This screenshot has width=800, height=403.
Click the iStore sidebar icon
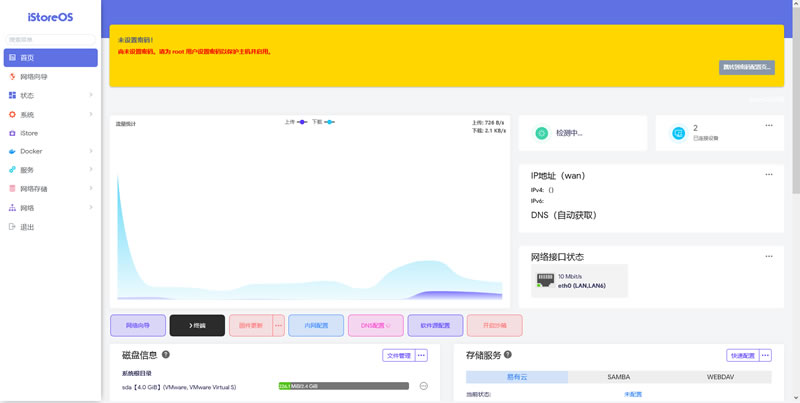(12, 133)
